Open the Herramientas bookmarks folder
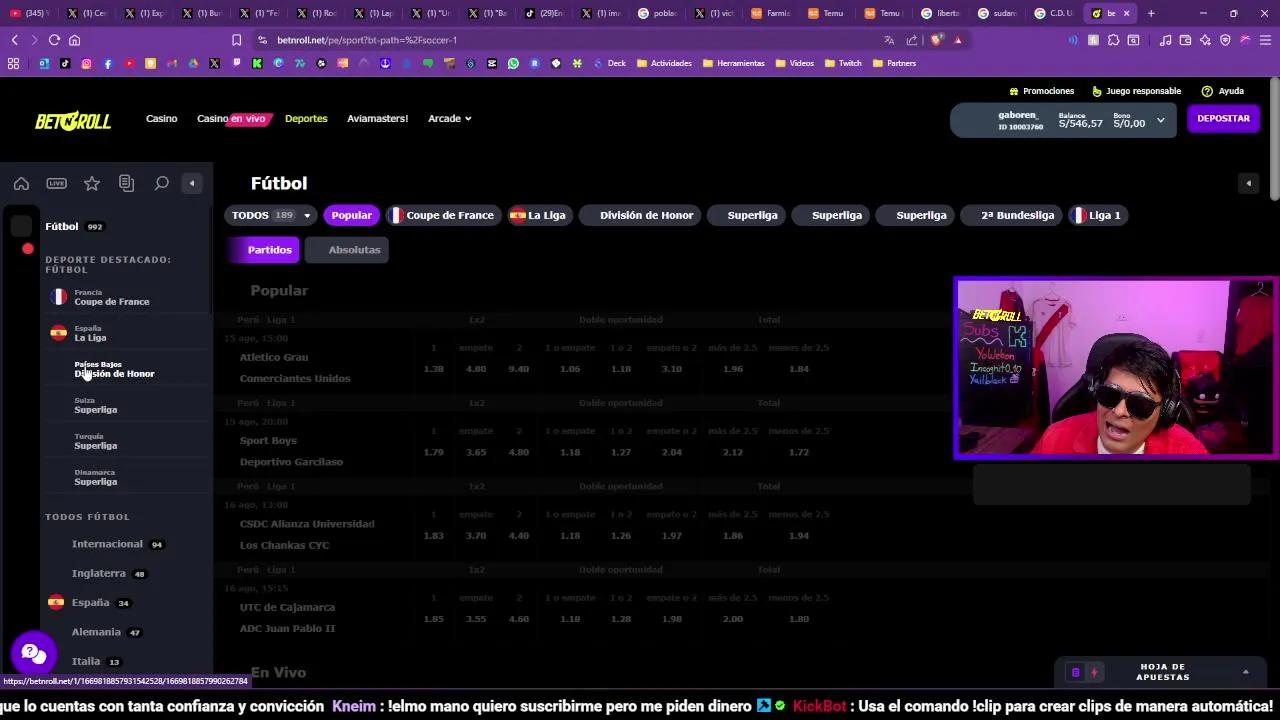The height and width of the screenshot is (720, 1280). (x=734, y=63)
